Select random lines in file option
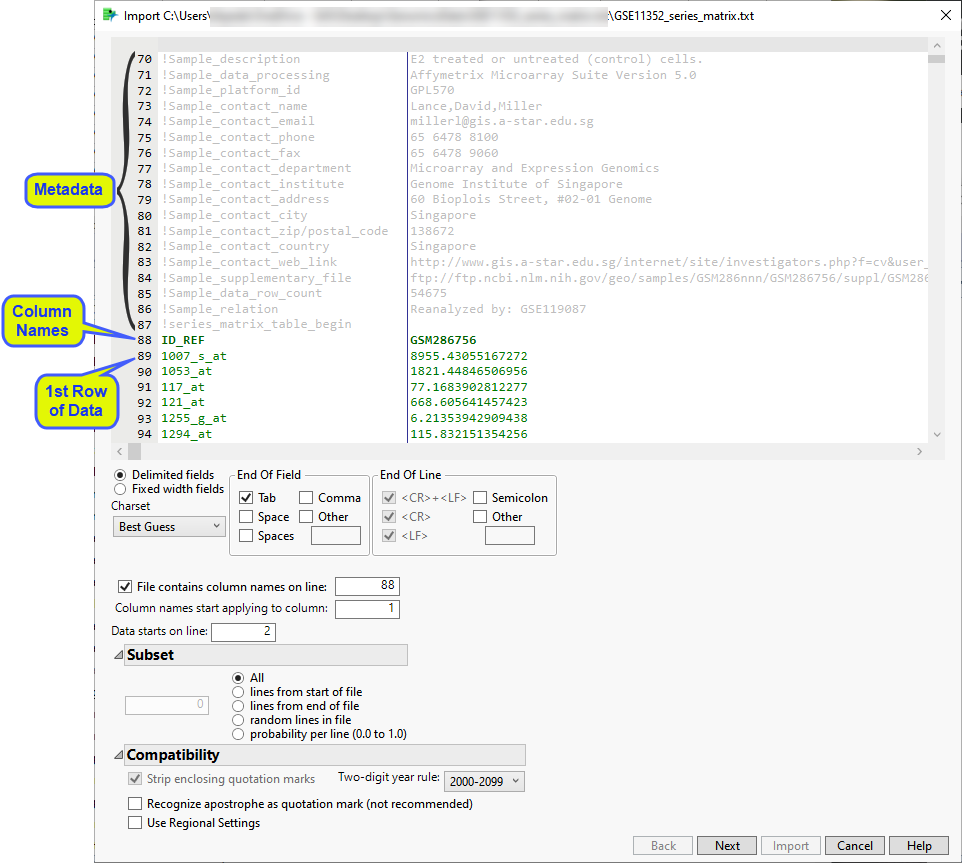The height and width of the screenshot is (863, 962). 238,719
